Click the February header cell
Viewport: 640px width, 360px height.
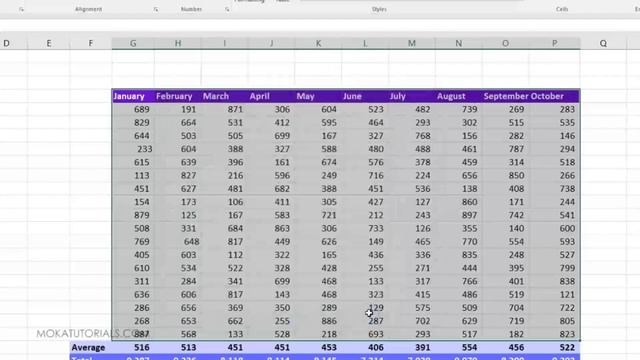pyautogui.click(x=178, y=96)
